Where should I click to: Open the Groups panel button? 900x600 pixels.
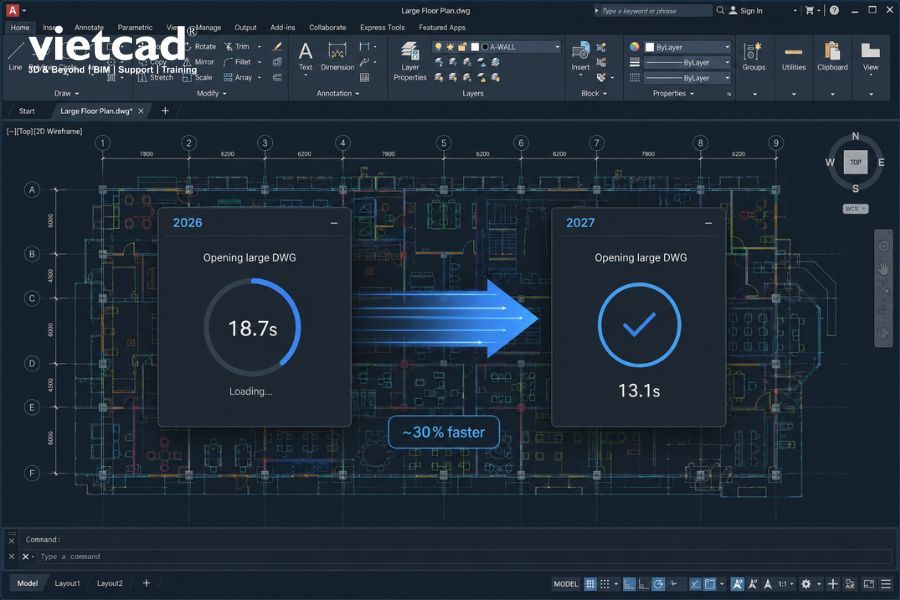(x=754, y=56)
